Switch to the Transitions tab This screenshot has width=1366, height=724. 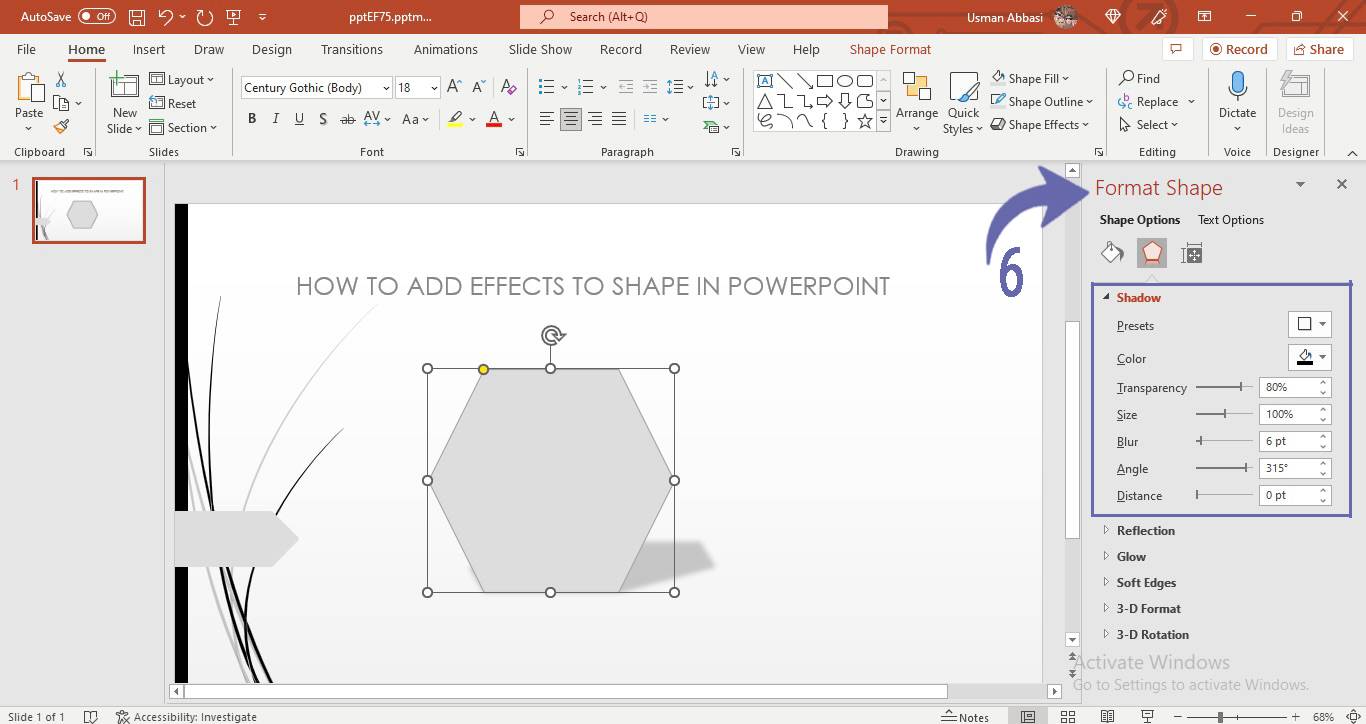pyautogui.click(x=351, y=49)
